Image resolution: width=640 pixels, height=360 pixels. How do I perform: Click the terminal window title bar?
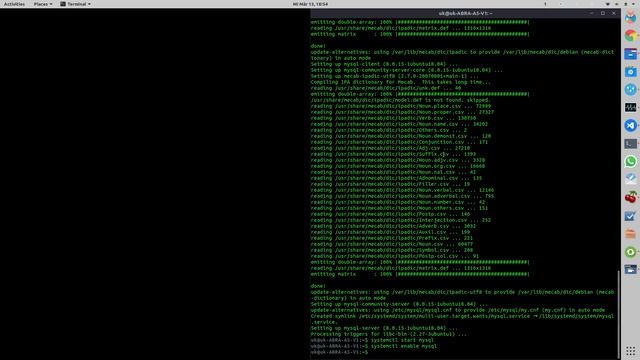(465, 13)
